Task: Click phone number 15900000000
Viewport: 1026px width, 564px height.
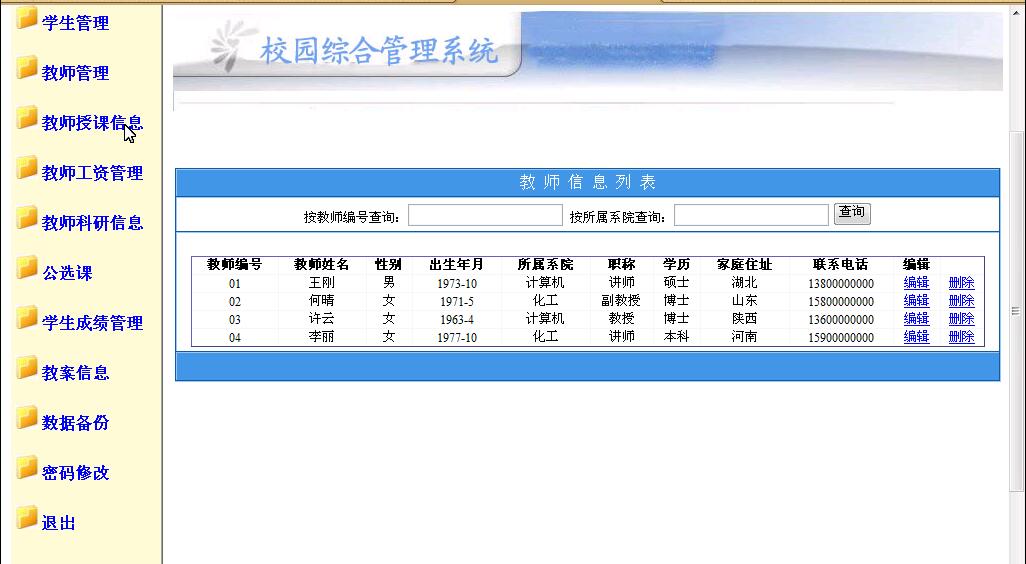Action: [x=841, y=338]
